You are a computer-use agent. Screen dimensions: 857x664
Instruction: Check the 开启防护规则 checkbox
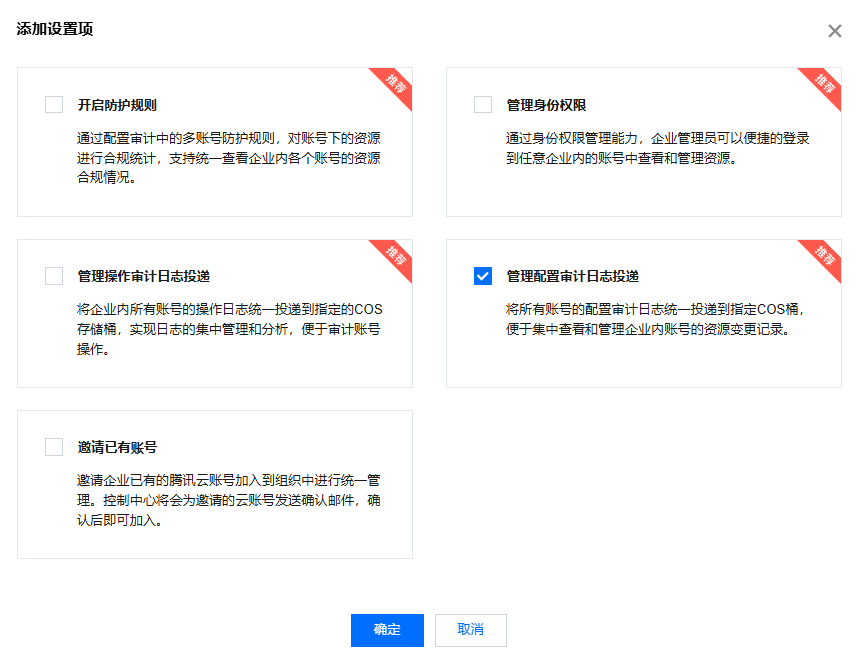(54, 104)
